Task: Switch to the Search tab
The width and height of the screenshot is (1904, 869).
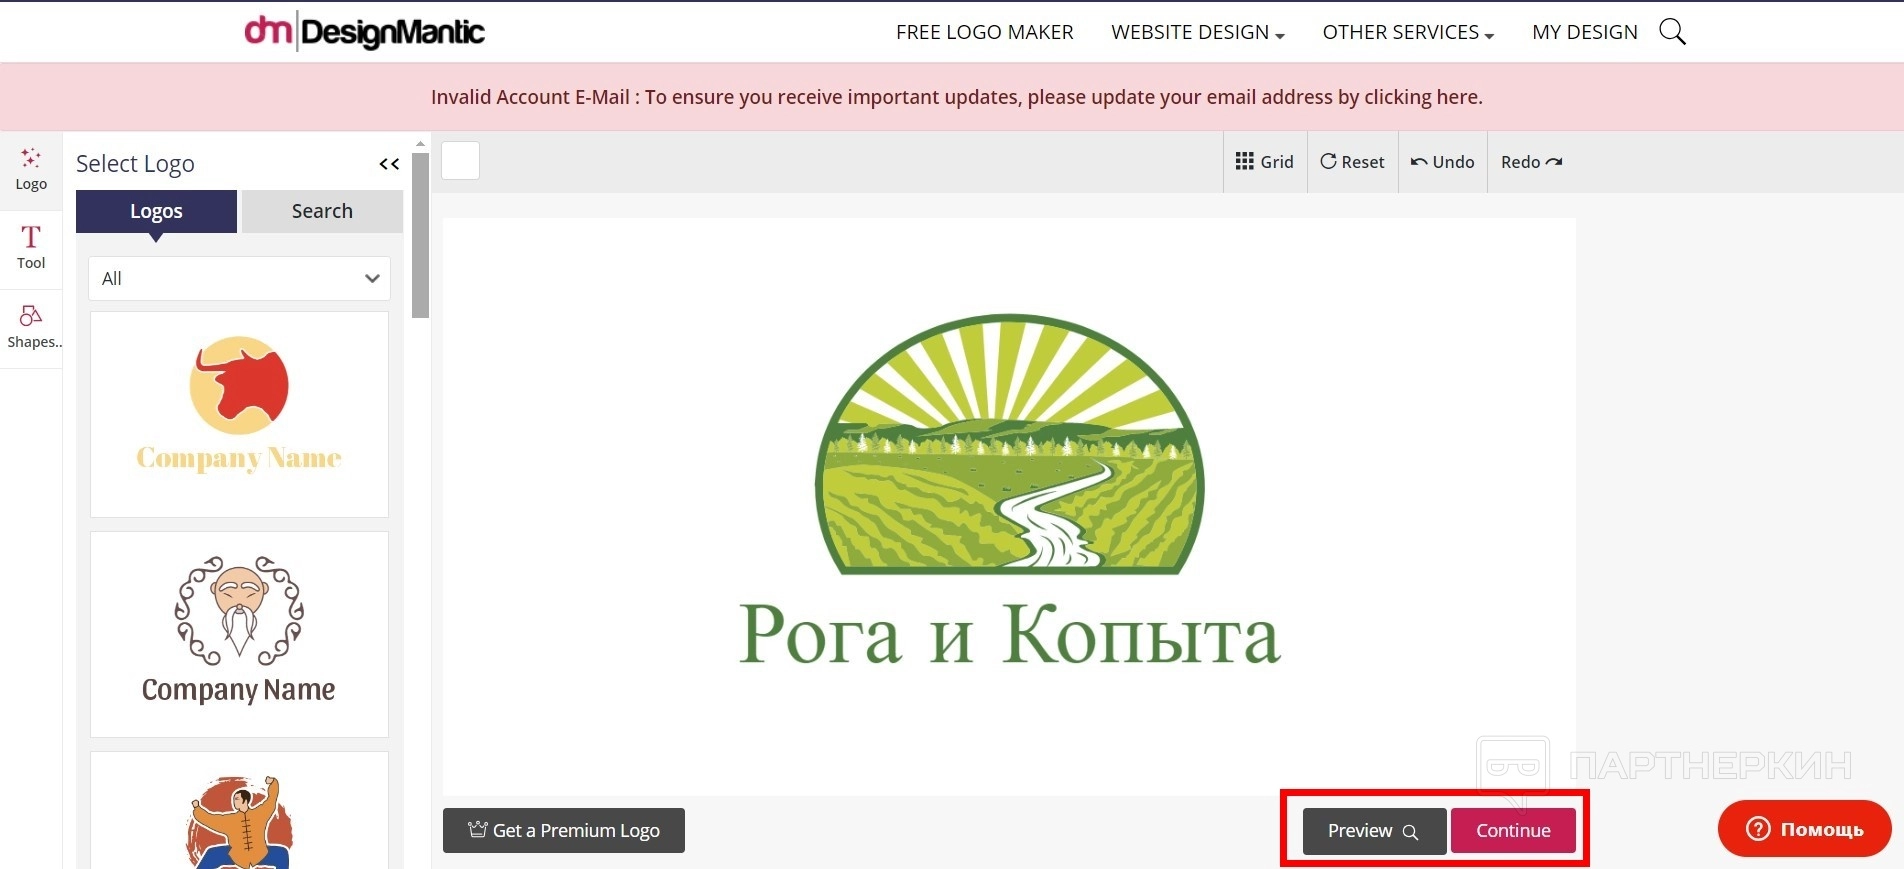Action: [x=322, y=211]
